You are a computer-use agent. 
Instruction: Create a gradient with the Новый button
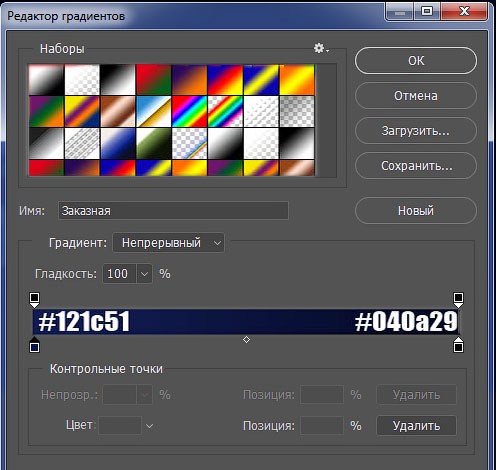tap(416, 211)
